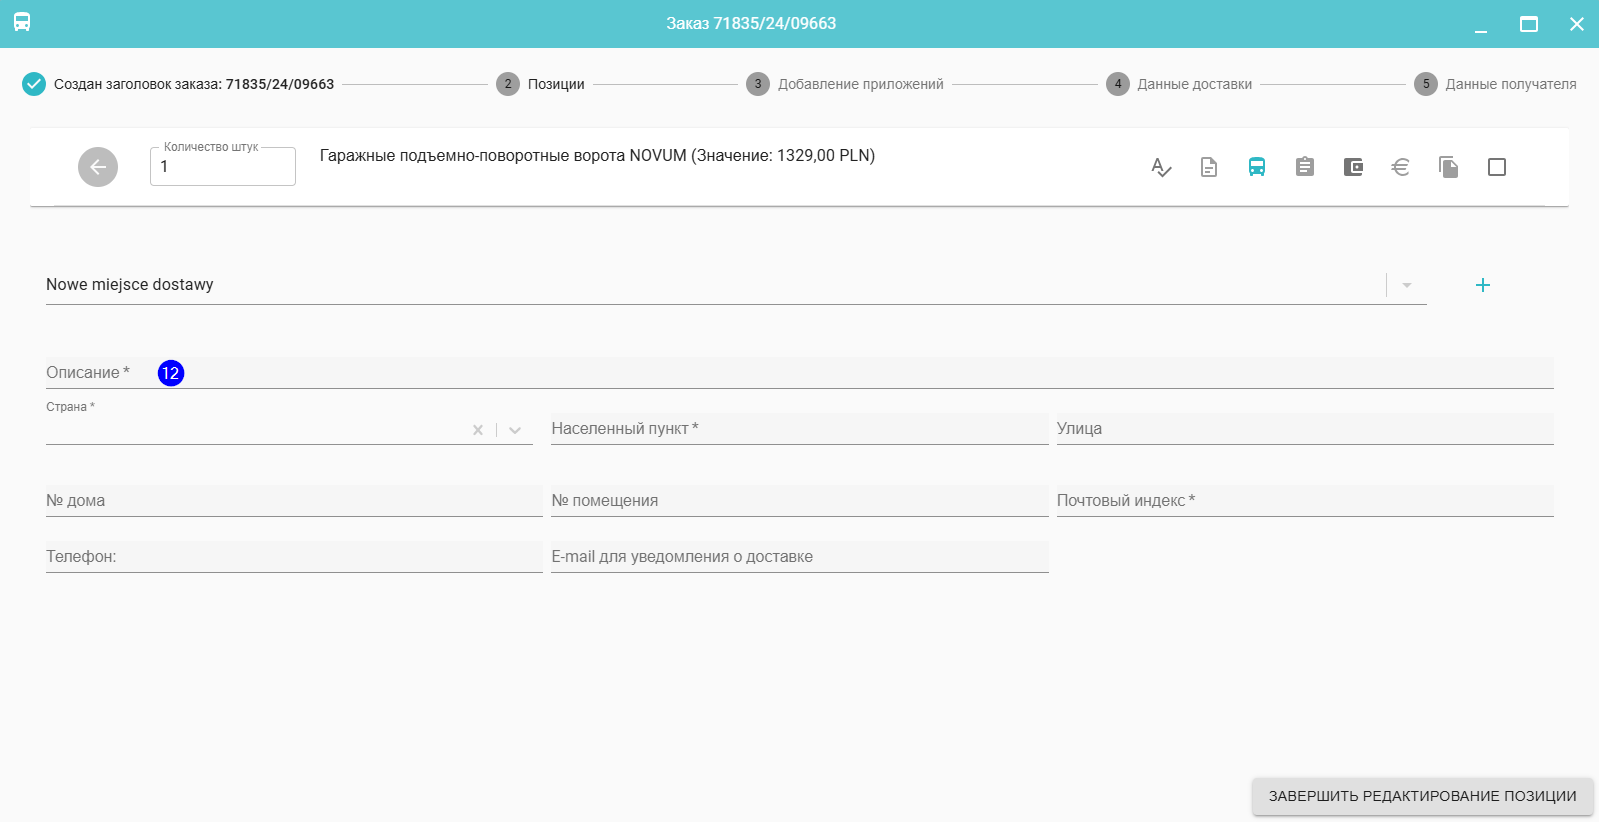Expand the Nowe miejsce dostawy dropdown
This screenshot has width=1599, height=822.
point(1407,285)
